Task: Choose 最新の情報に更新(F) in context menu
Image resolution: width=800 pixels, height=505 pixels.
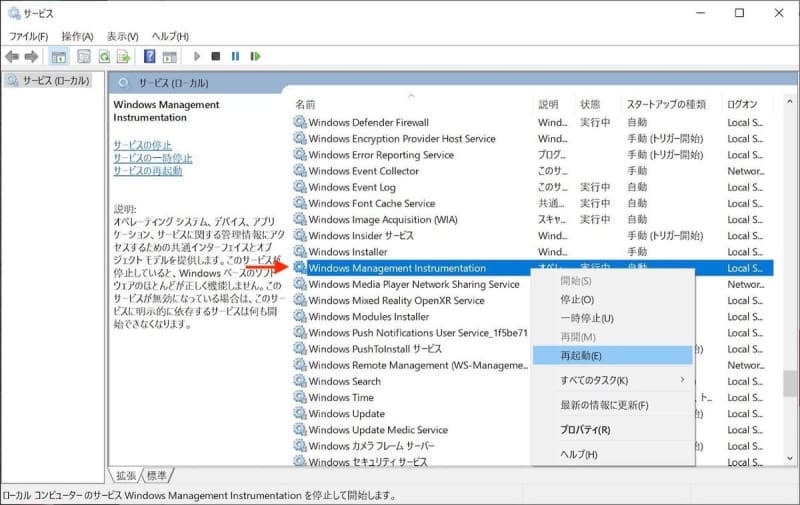Action: (612, 405)
